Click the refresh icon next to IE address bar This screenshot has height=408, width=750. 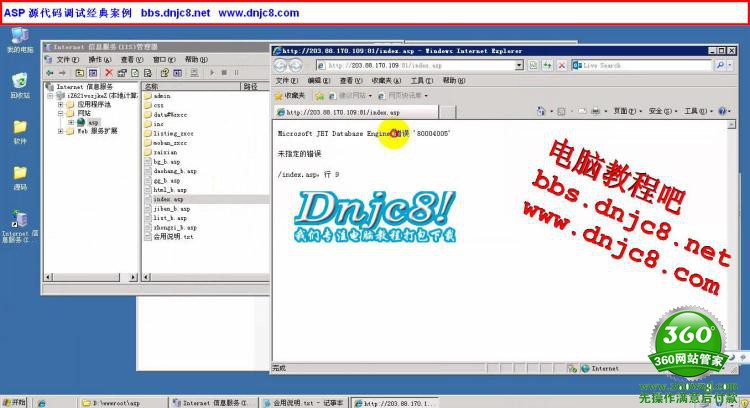click(547, 66)
